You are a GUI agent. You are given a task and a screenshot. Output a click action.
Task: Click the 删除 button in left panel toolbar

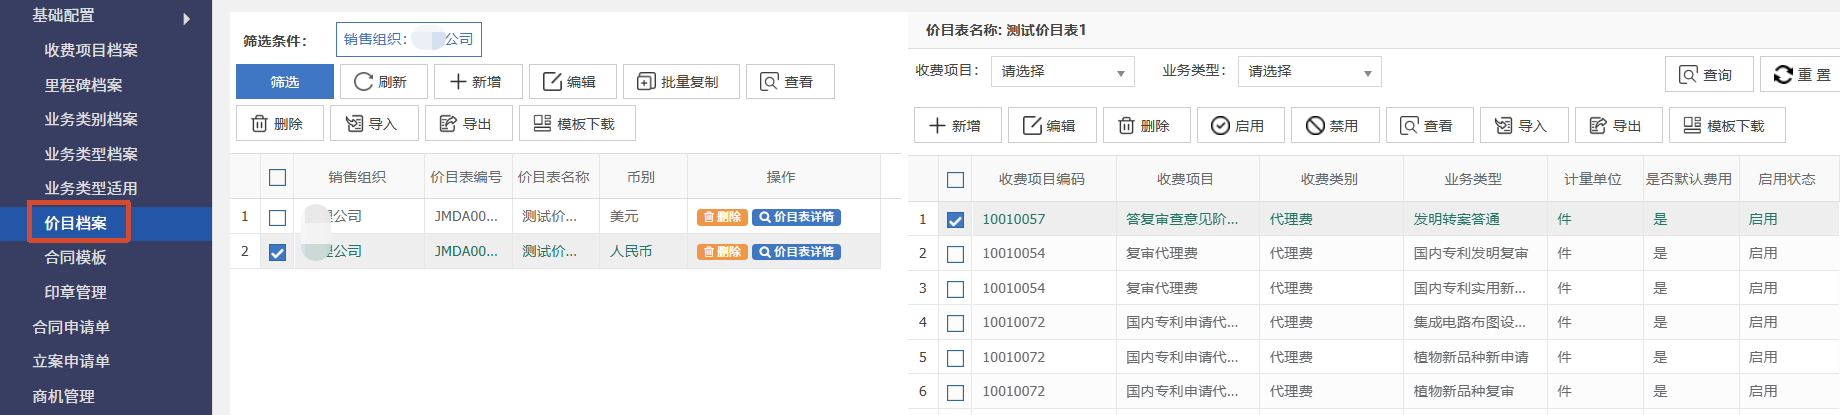coord(279,124)
